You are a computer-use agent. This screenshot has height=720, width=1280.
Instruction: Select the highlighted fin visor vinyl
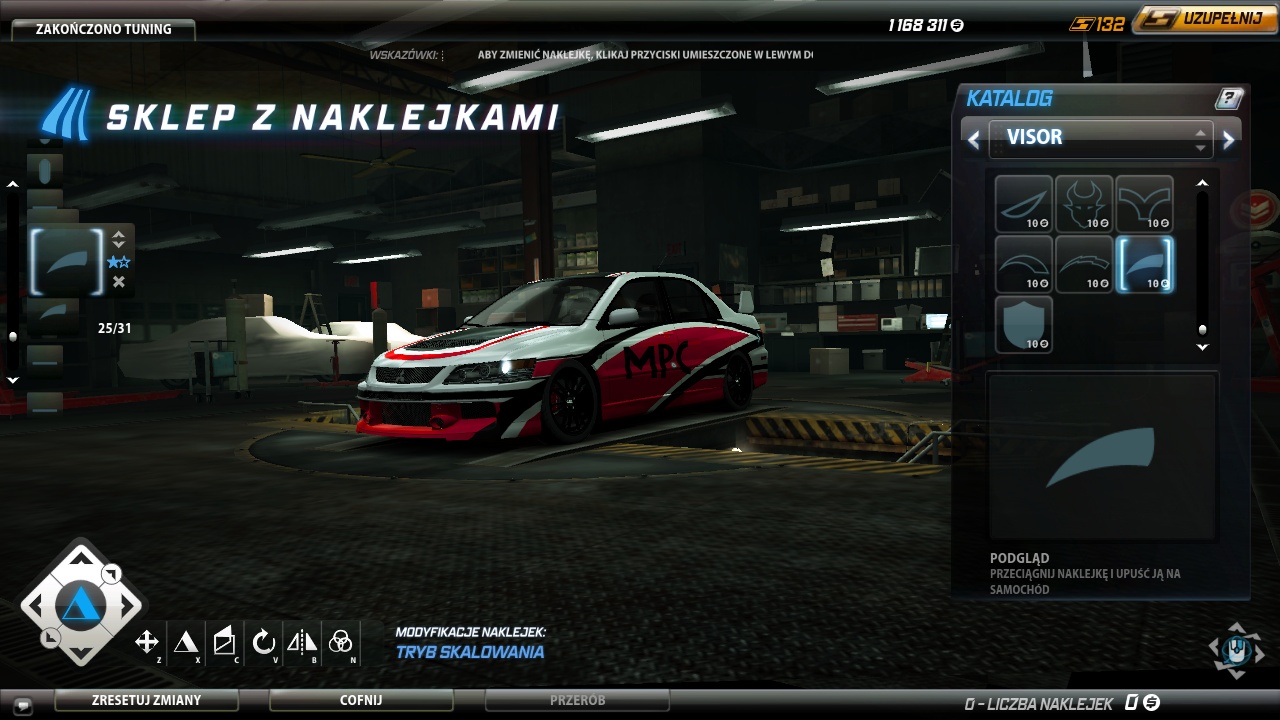pos(1144,264)
